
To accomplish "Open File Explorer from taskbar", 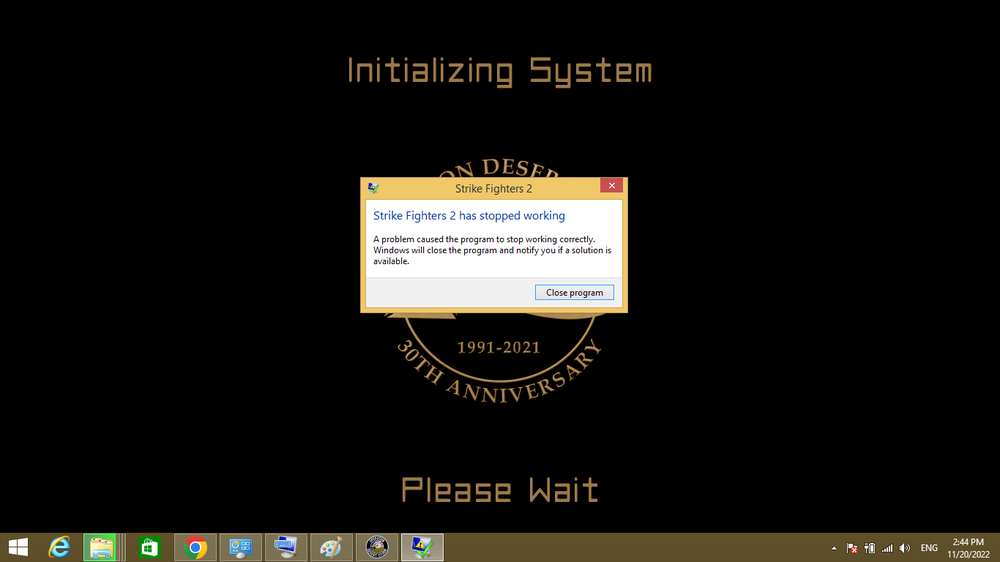I will click(x=101, y=547).
